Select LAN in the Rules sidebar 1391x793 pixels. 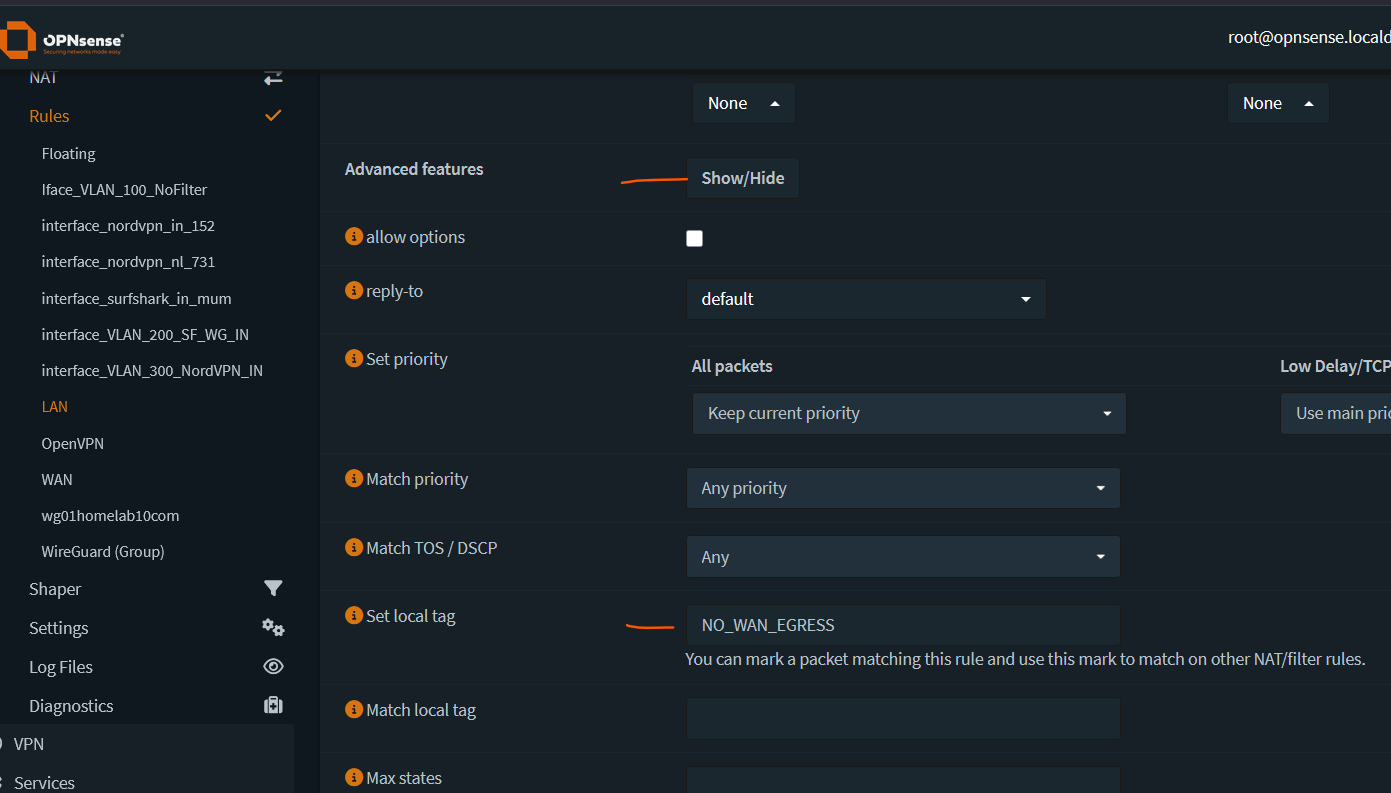(55, 407)
